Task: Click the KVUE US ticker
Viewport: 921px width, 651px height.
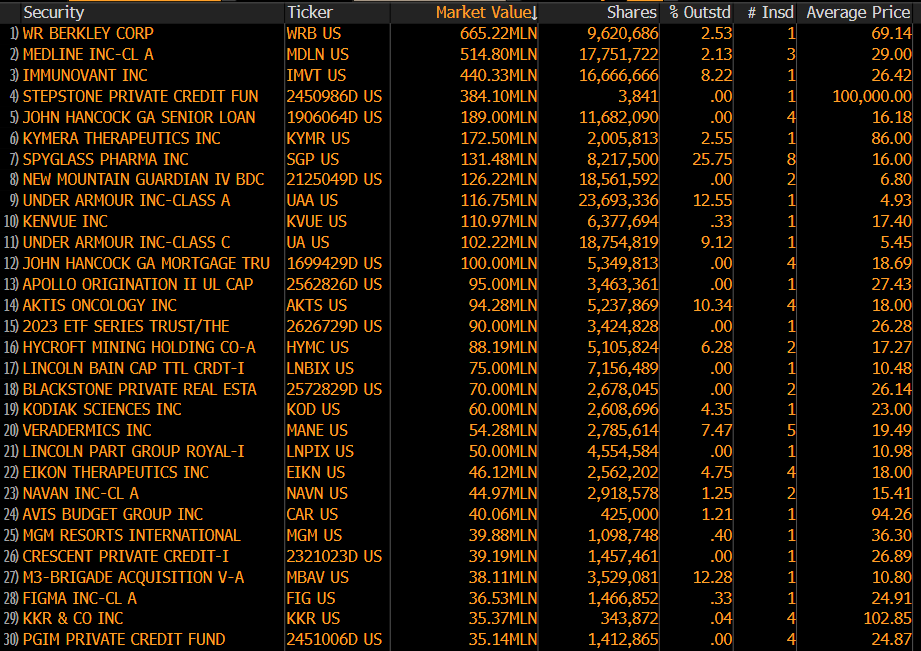Action: pyautogui.click(x=317, y=222)
